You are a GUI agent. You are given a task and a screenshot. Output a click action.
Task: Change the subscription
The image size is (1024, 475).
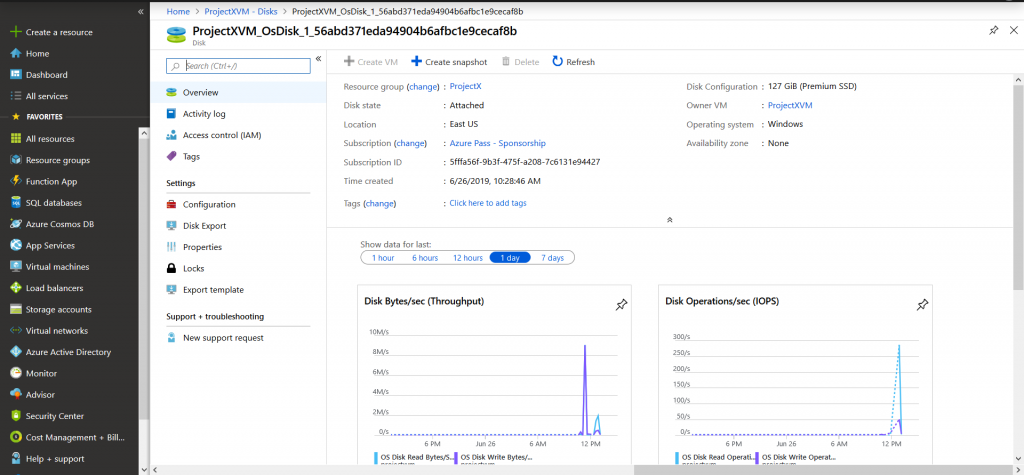click(410, 143)
